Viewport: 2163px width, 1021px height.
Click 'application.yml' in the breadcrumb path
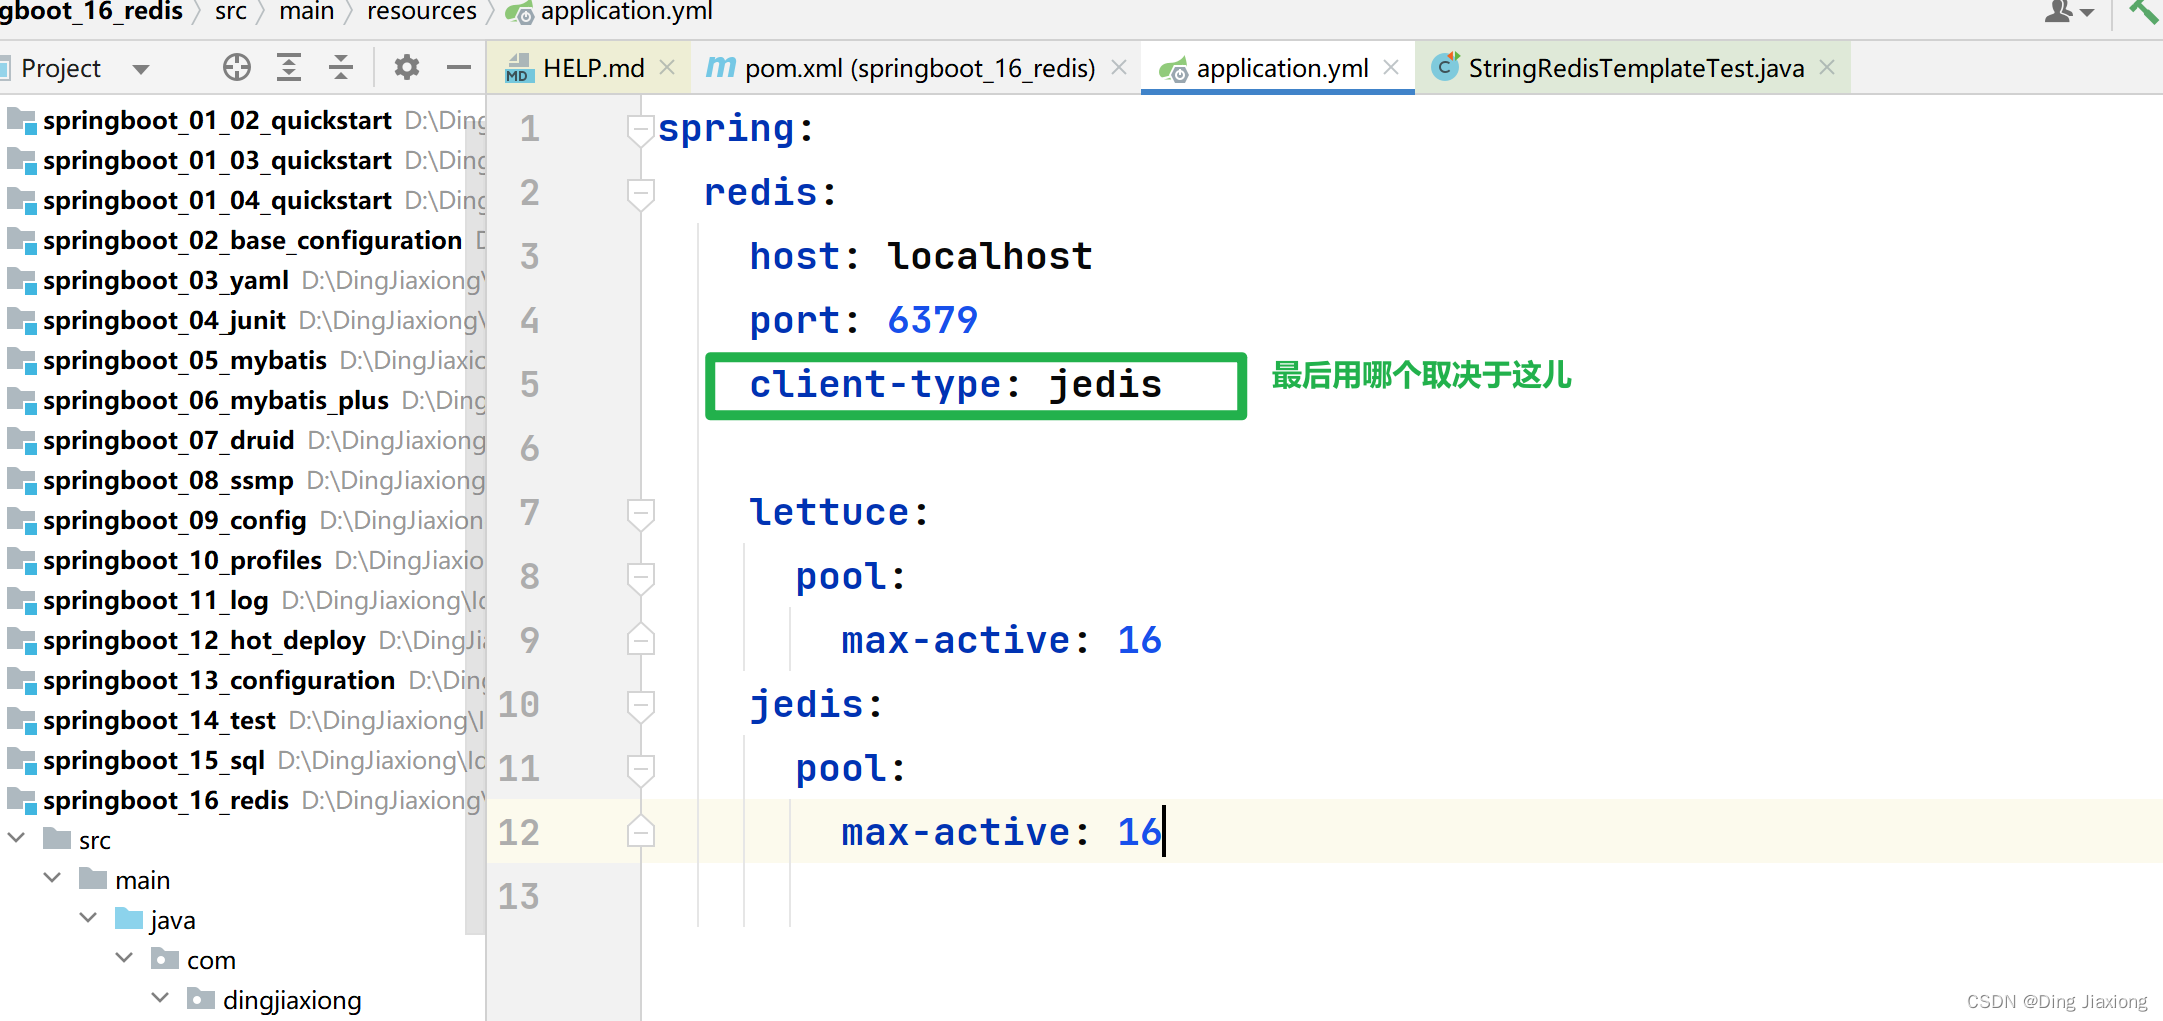(x=626, y=11)
